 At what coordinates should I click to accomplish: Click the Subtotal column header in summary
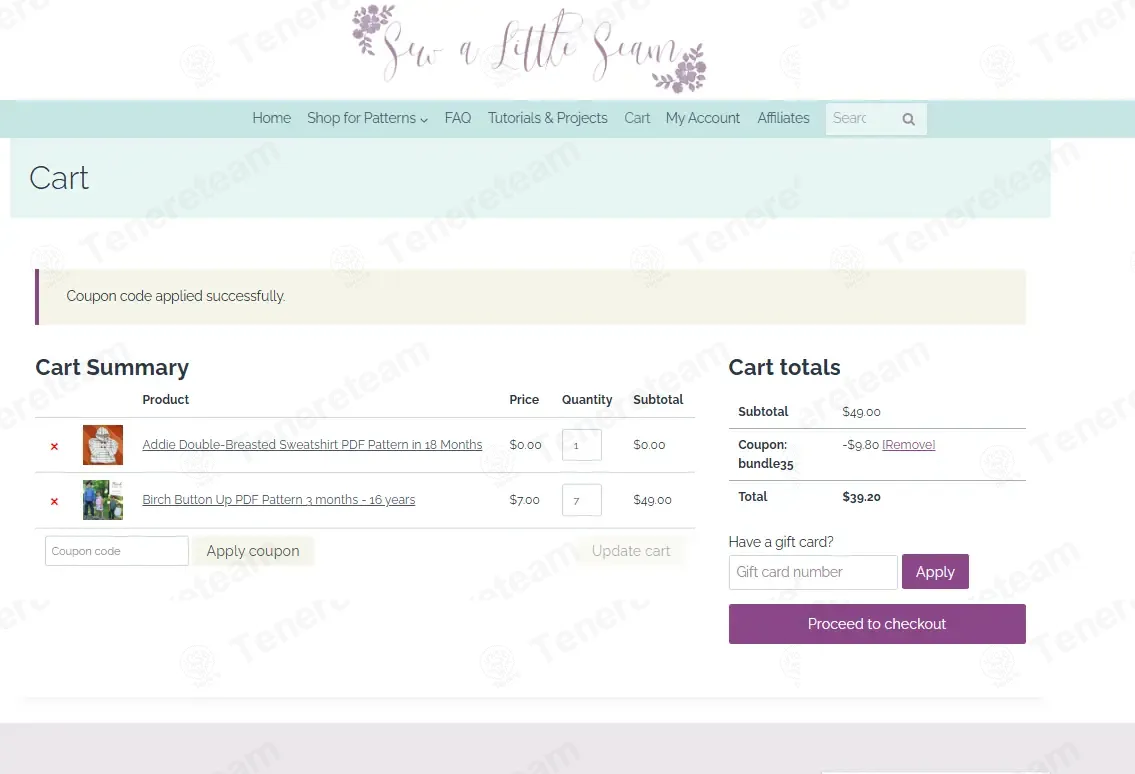pos(658,400)
